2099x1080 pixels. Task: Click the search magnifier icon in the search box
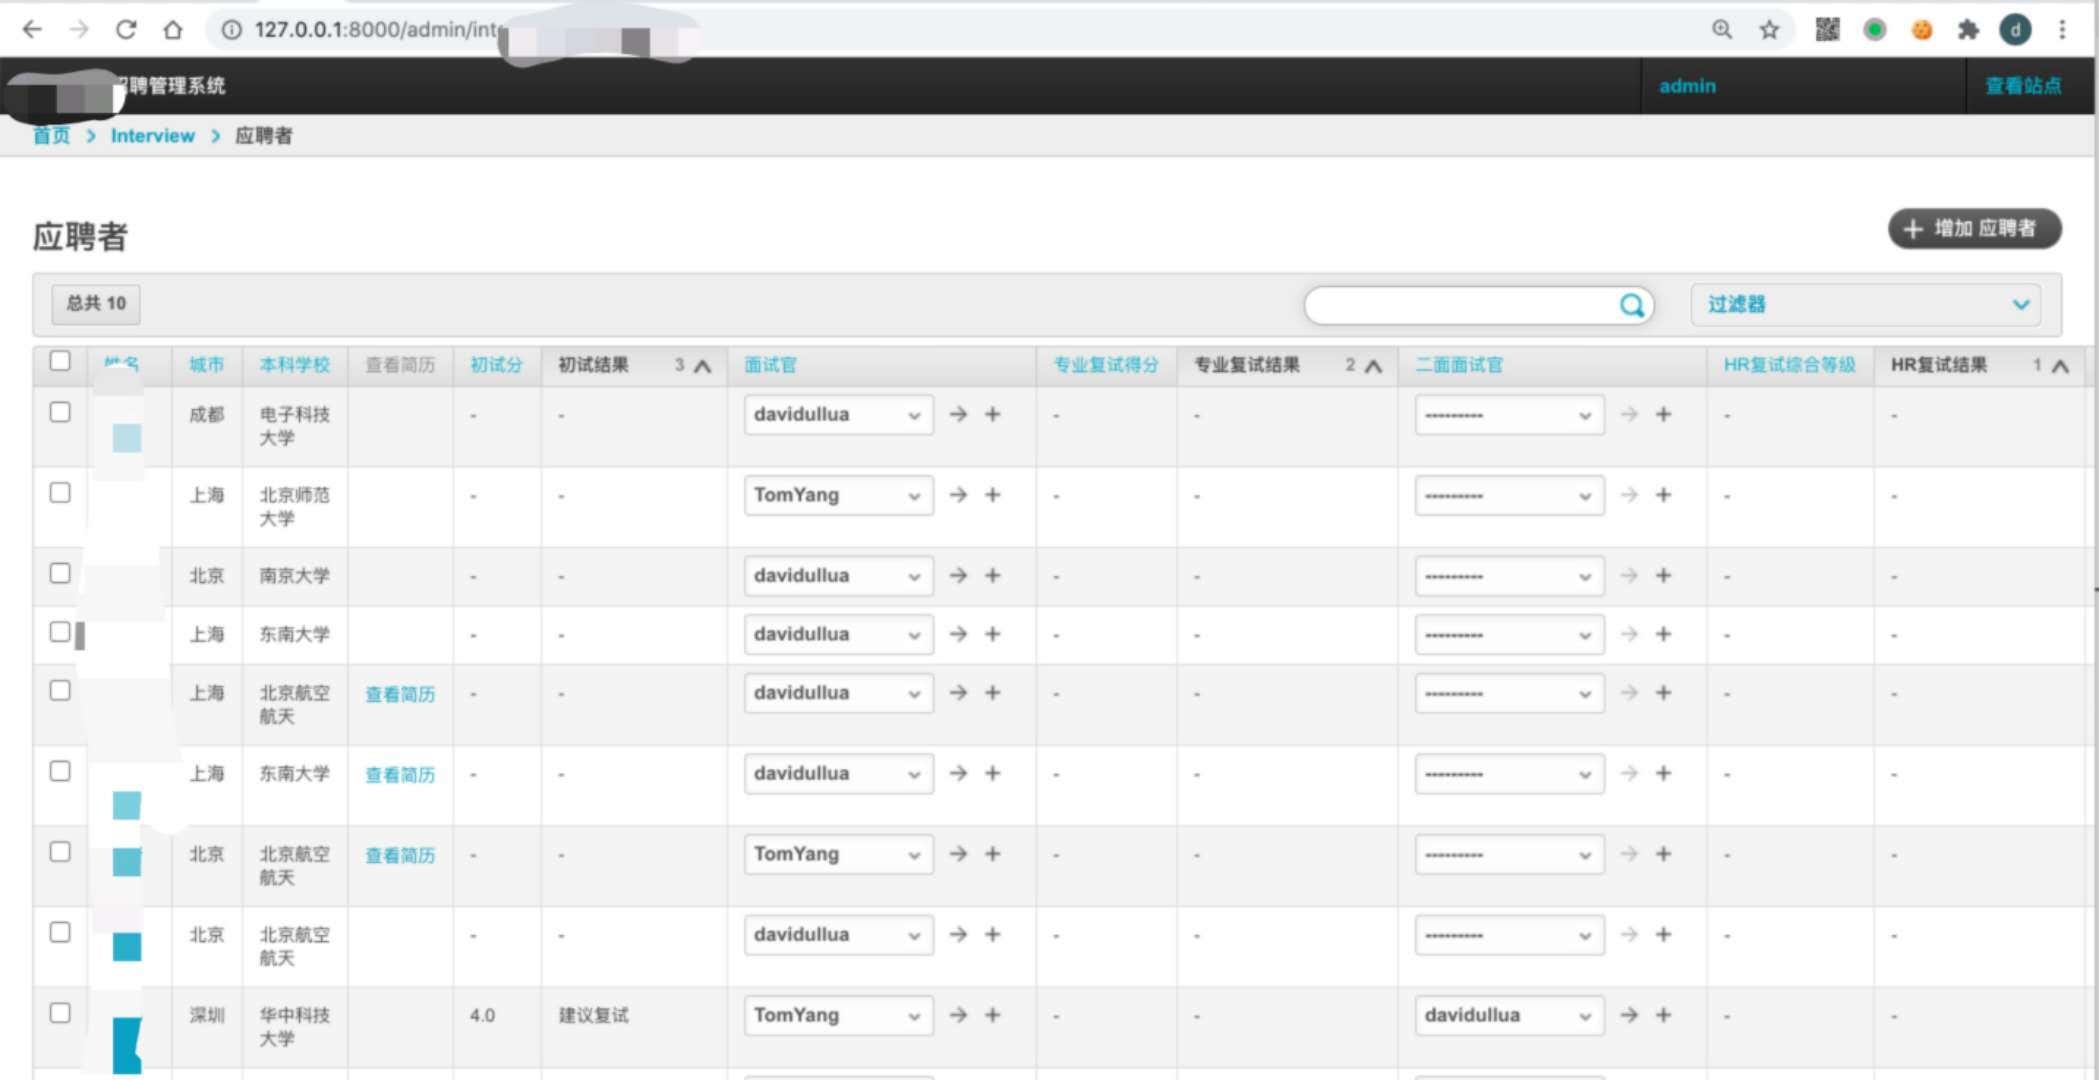pyautogui.click(x=1631, y=305)
